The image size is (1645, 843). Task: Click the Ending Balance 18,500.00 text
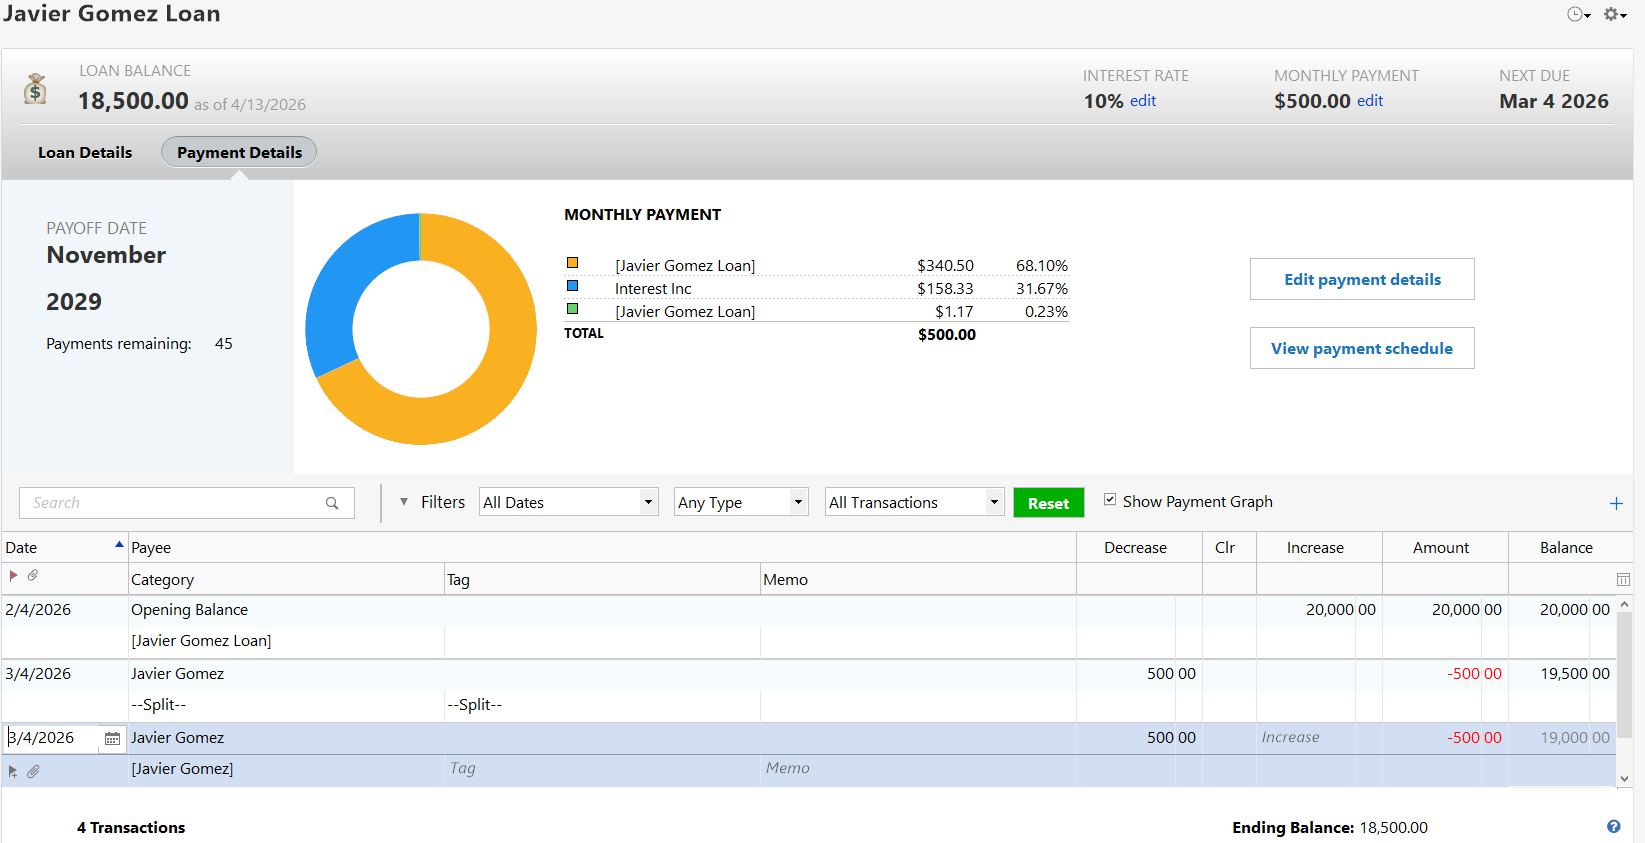[x=1330, y=828]
